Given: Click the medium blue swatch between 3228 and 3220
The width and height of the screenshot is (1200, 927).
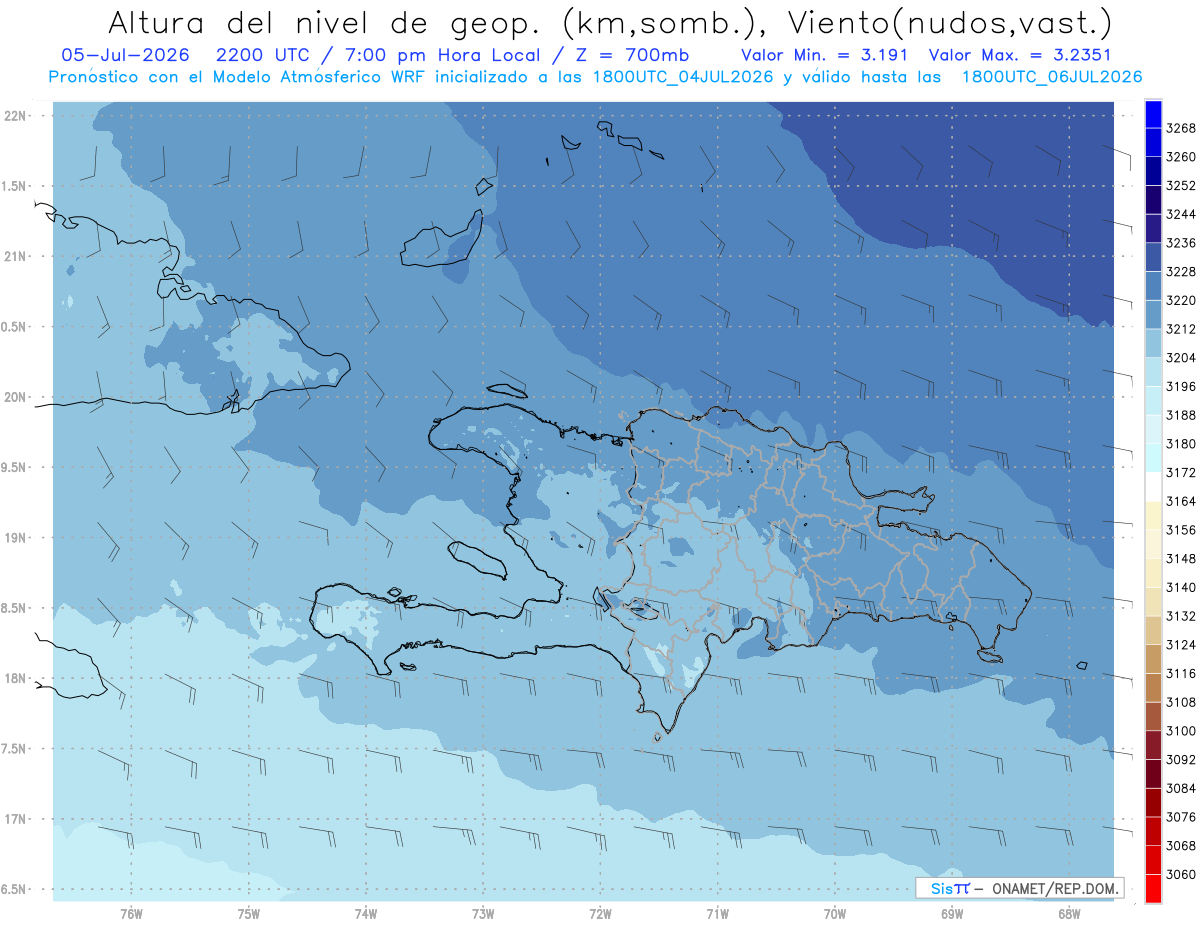Looking at the screenshot, I should tap(1152, 286).
